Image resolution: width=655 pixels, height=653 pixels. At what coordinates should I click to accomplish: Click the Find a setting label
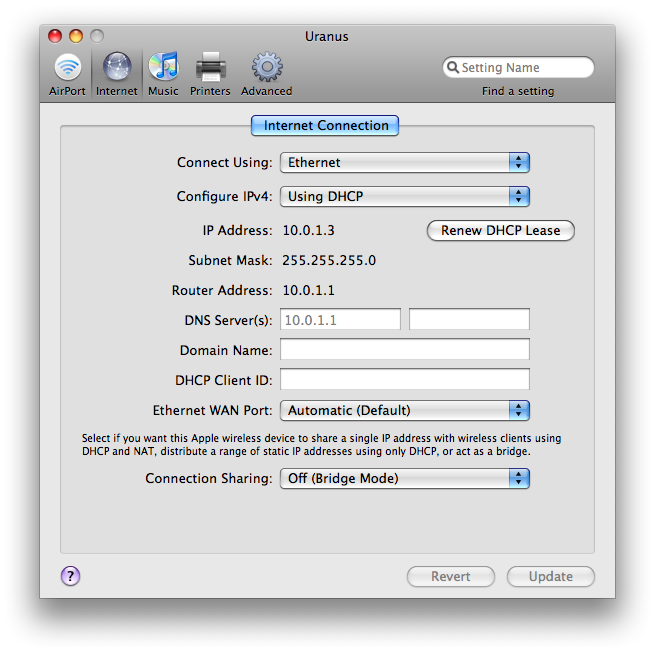pos(518,91)
